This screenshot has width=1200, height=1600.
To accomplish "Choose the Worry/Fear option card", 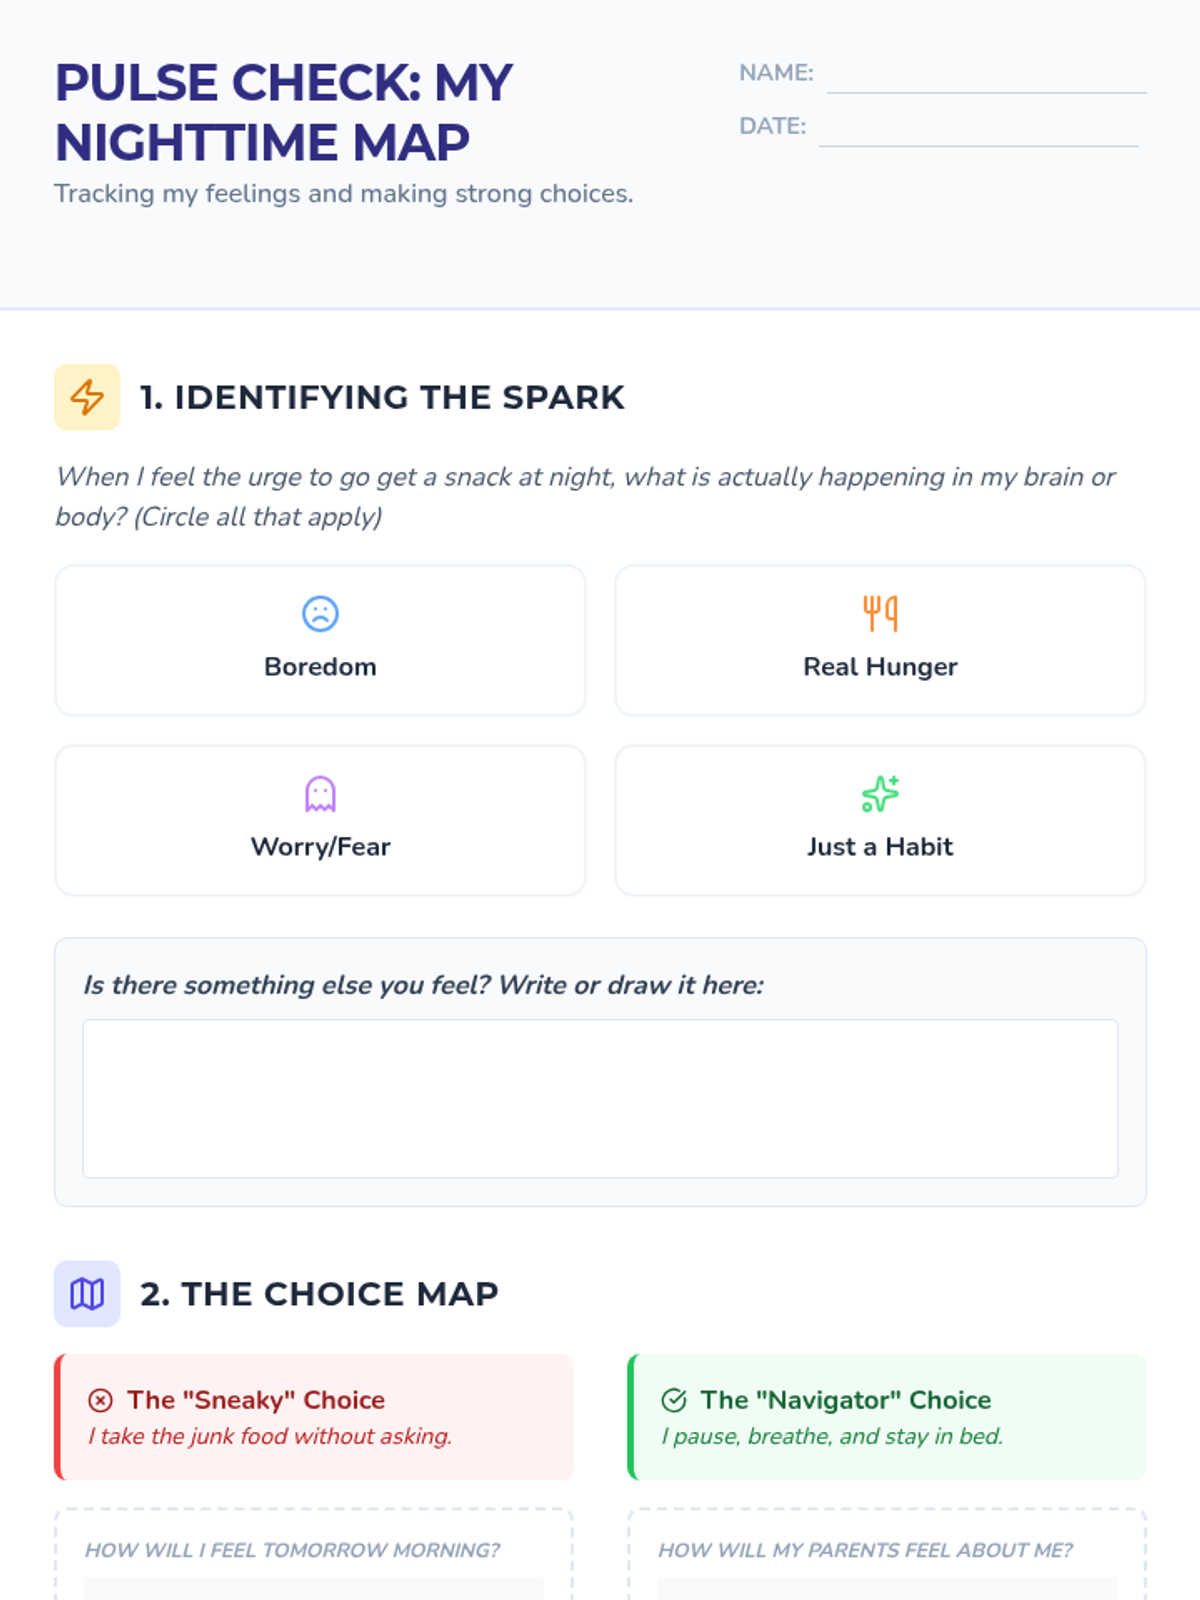I will click(x=320, y=820).
